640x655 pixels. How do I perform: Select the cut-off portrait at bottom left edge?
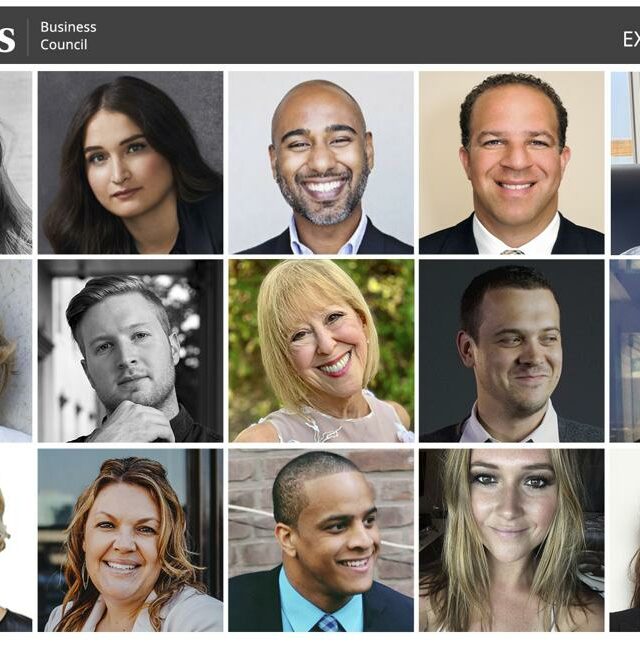(x=16, y=540)
